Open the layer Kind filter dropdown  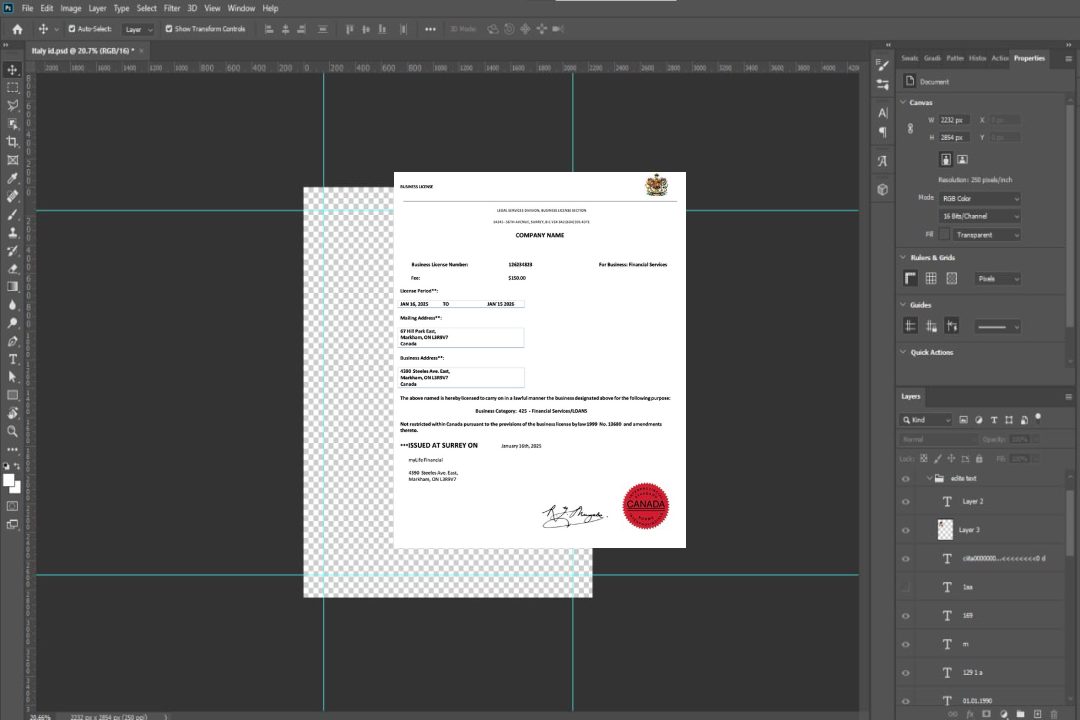tap(926, 420)
